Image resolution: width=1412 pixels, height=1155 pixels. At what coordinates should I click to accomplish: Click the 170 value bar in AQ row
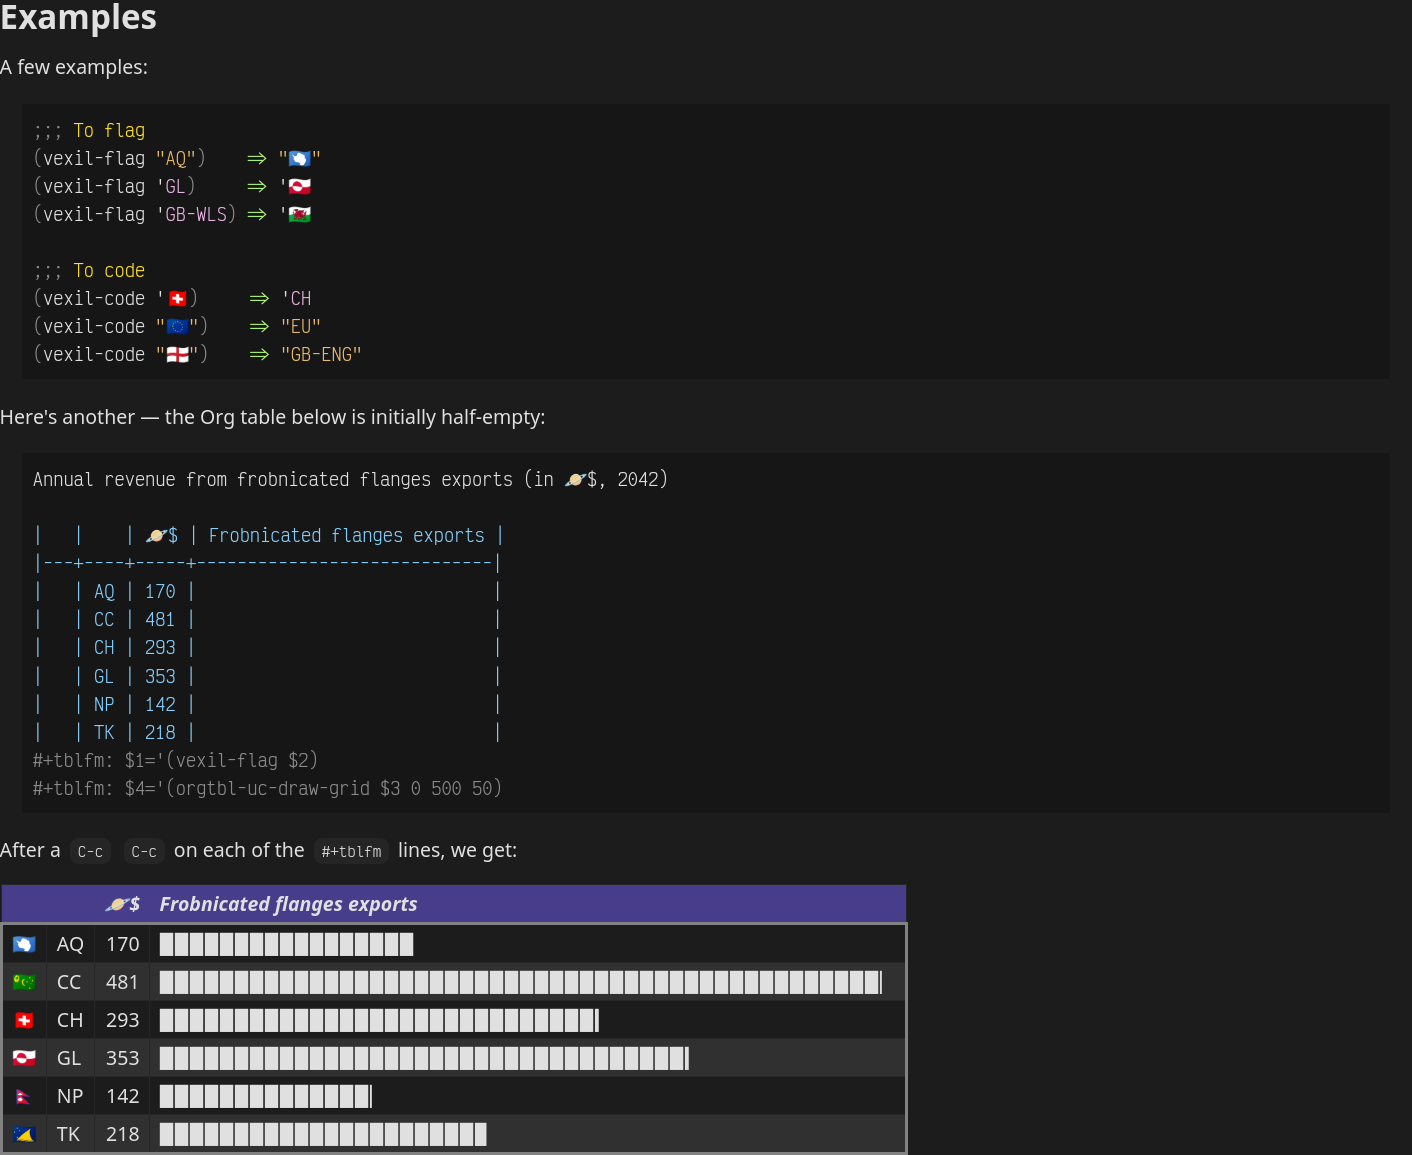point(287,944)
